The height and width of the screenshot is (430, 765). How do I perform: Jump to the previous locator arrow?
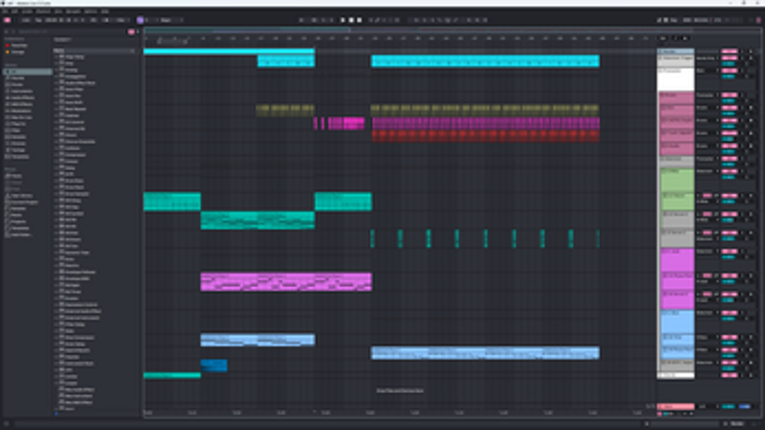(x=676, y=39)
